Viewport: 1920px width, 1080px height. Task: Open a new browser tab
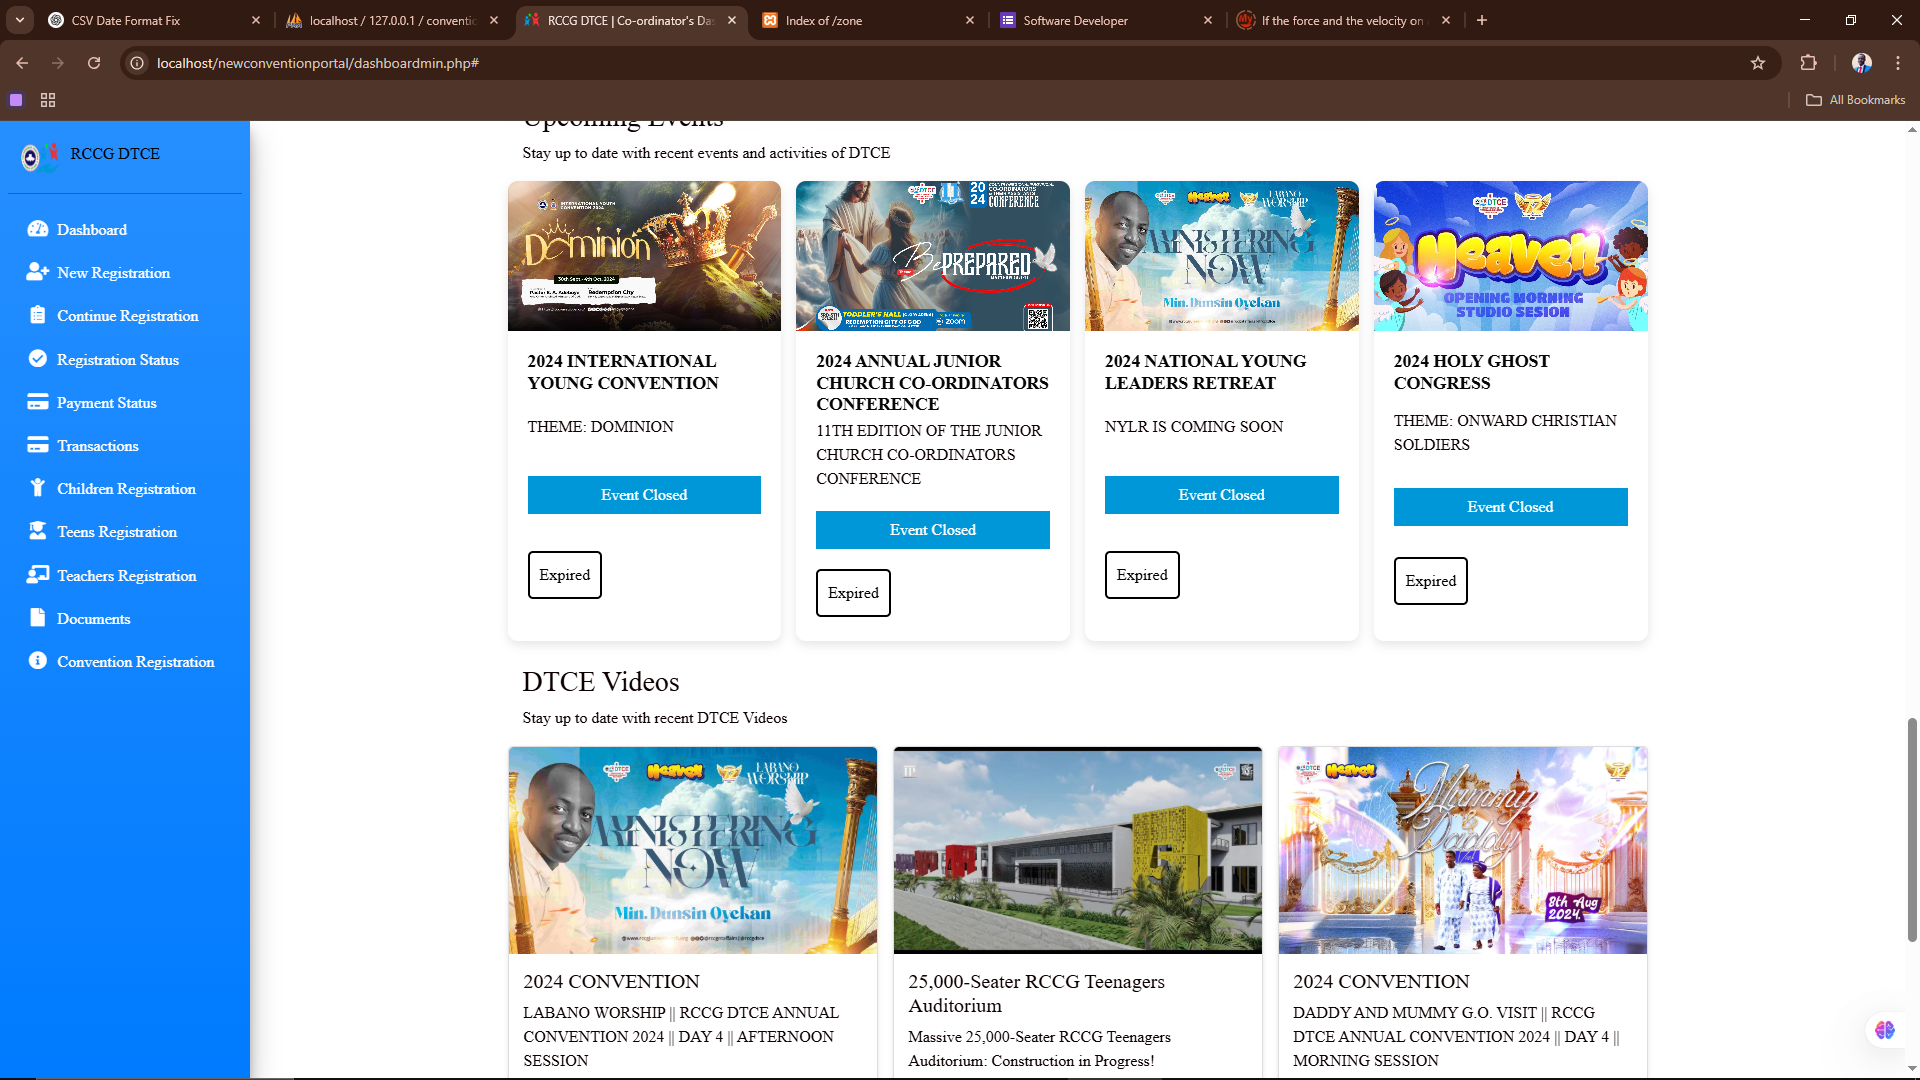coord(1482,20)
